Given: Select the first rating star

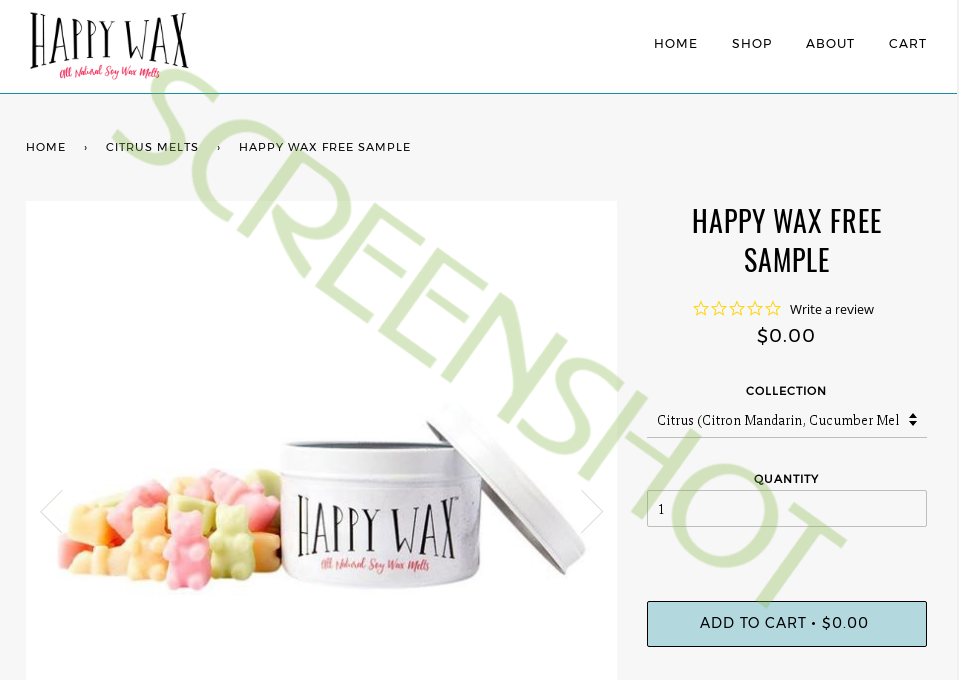Looking at the screenshot, I should click(x=701, y=309).
